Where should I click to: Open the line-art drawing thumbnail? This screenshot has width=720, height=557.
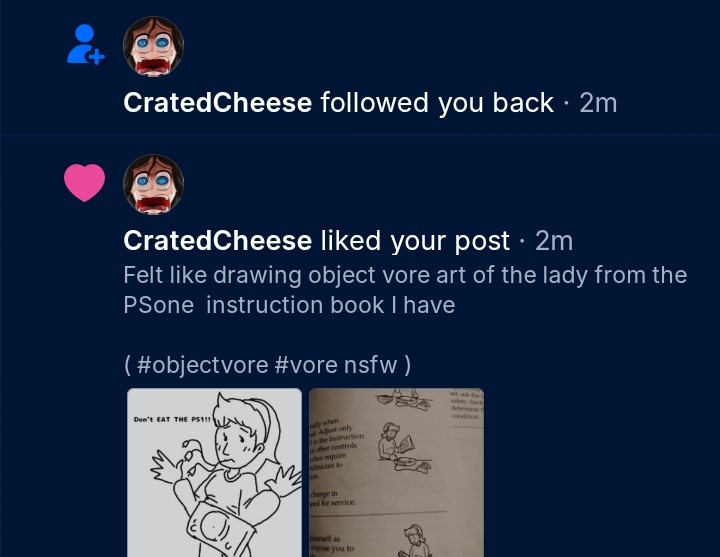coord(214,472)
